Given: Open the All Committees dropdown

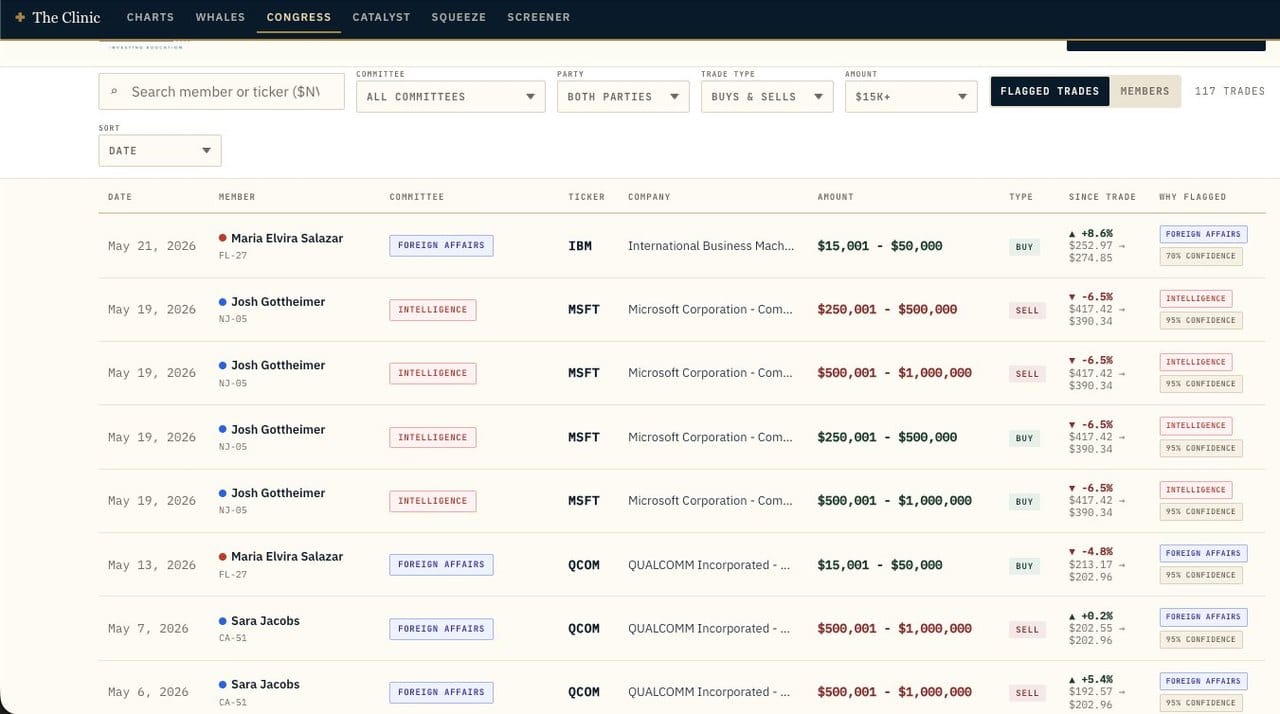Looking at the screenshot, I should (x=450, y=96).
